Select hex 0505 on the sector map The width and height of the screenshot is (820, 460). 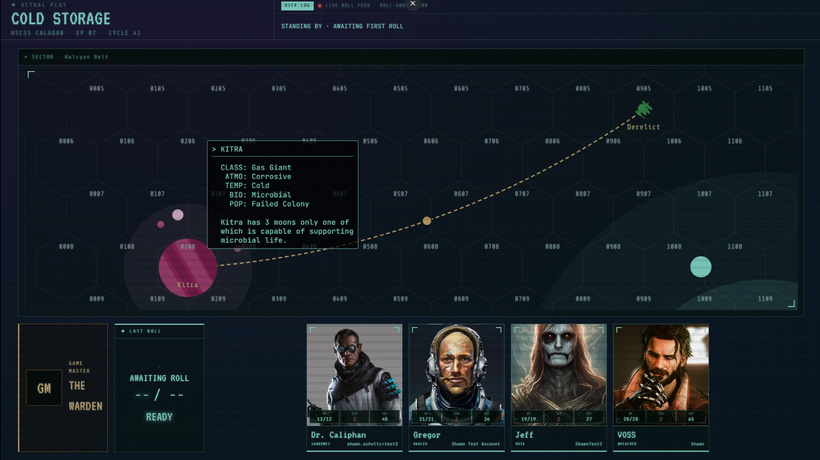(x=401, y=88)
